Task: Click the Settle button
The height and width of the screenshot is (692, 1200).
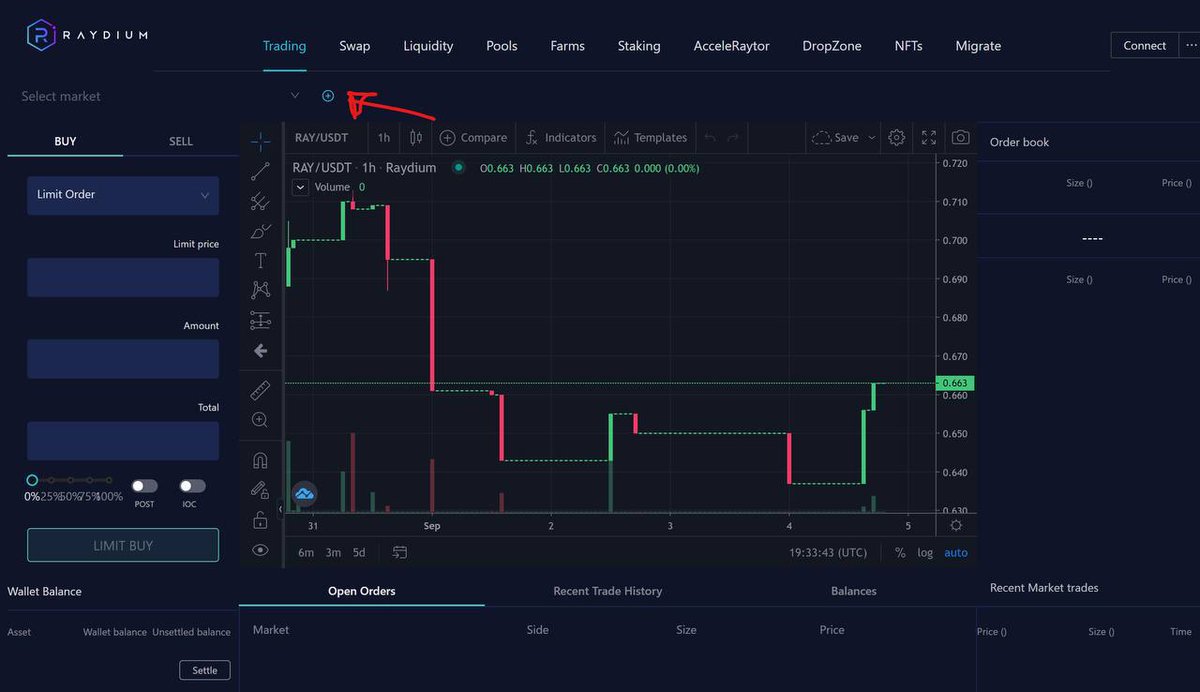Action: point(205,670)
